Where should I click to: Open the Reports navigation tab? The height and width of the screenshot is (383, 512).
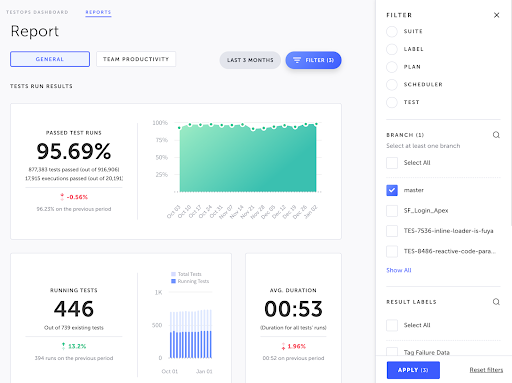98,12
